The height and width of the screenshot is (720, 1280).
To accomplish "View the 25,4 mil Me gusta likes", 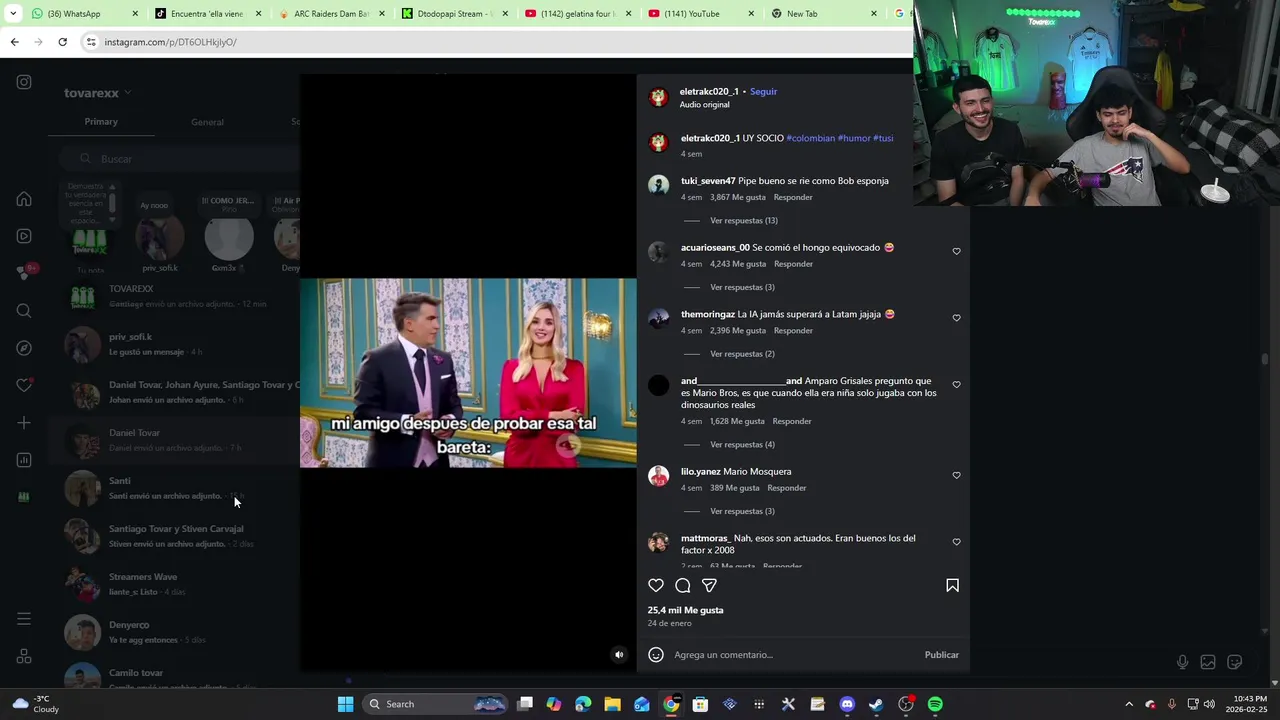I will coord(685,610).
